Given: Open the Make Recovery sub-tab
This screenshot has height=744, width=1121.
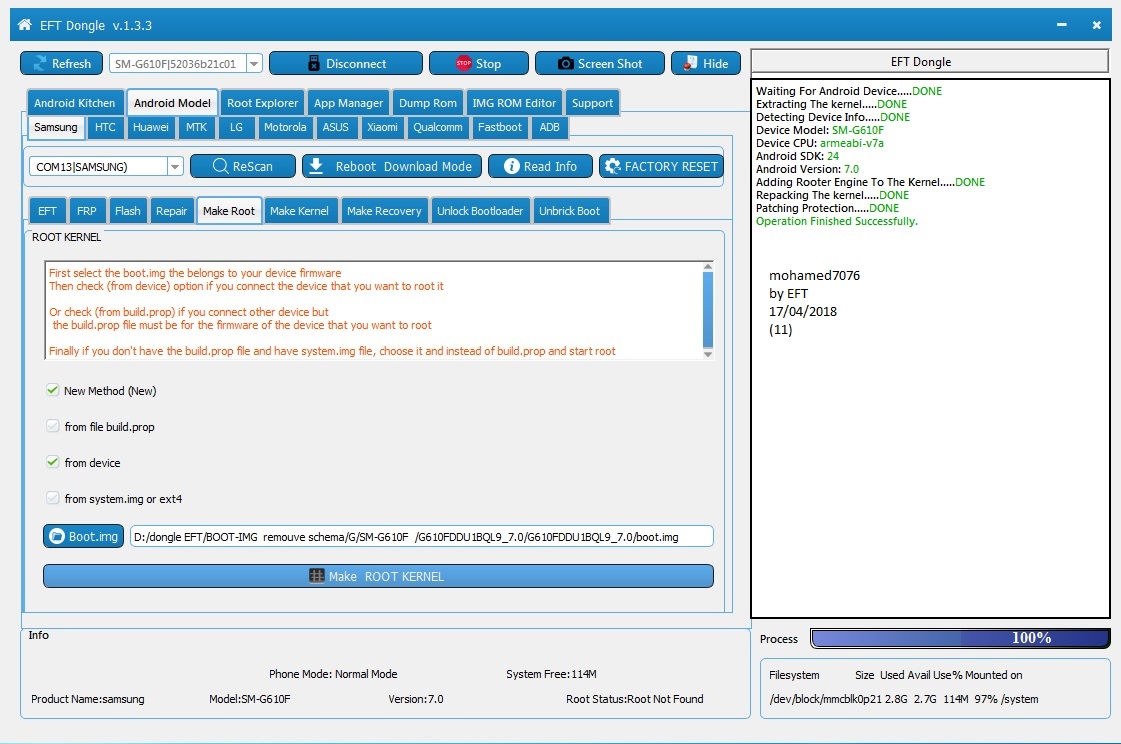Looking at the screenshot, I should (384, 211).
